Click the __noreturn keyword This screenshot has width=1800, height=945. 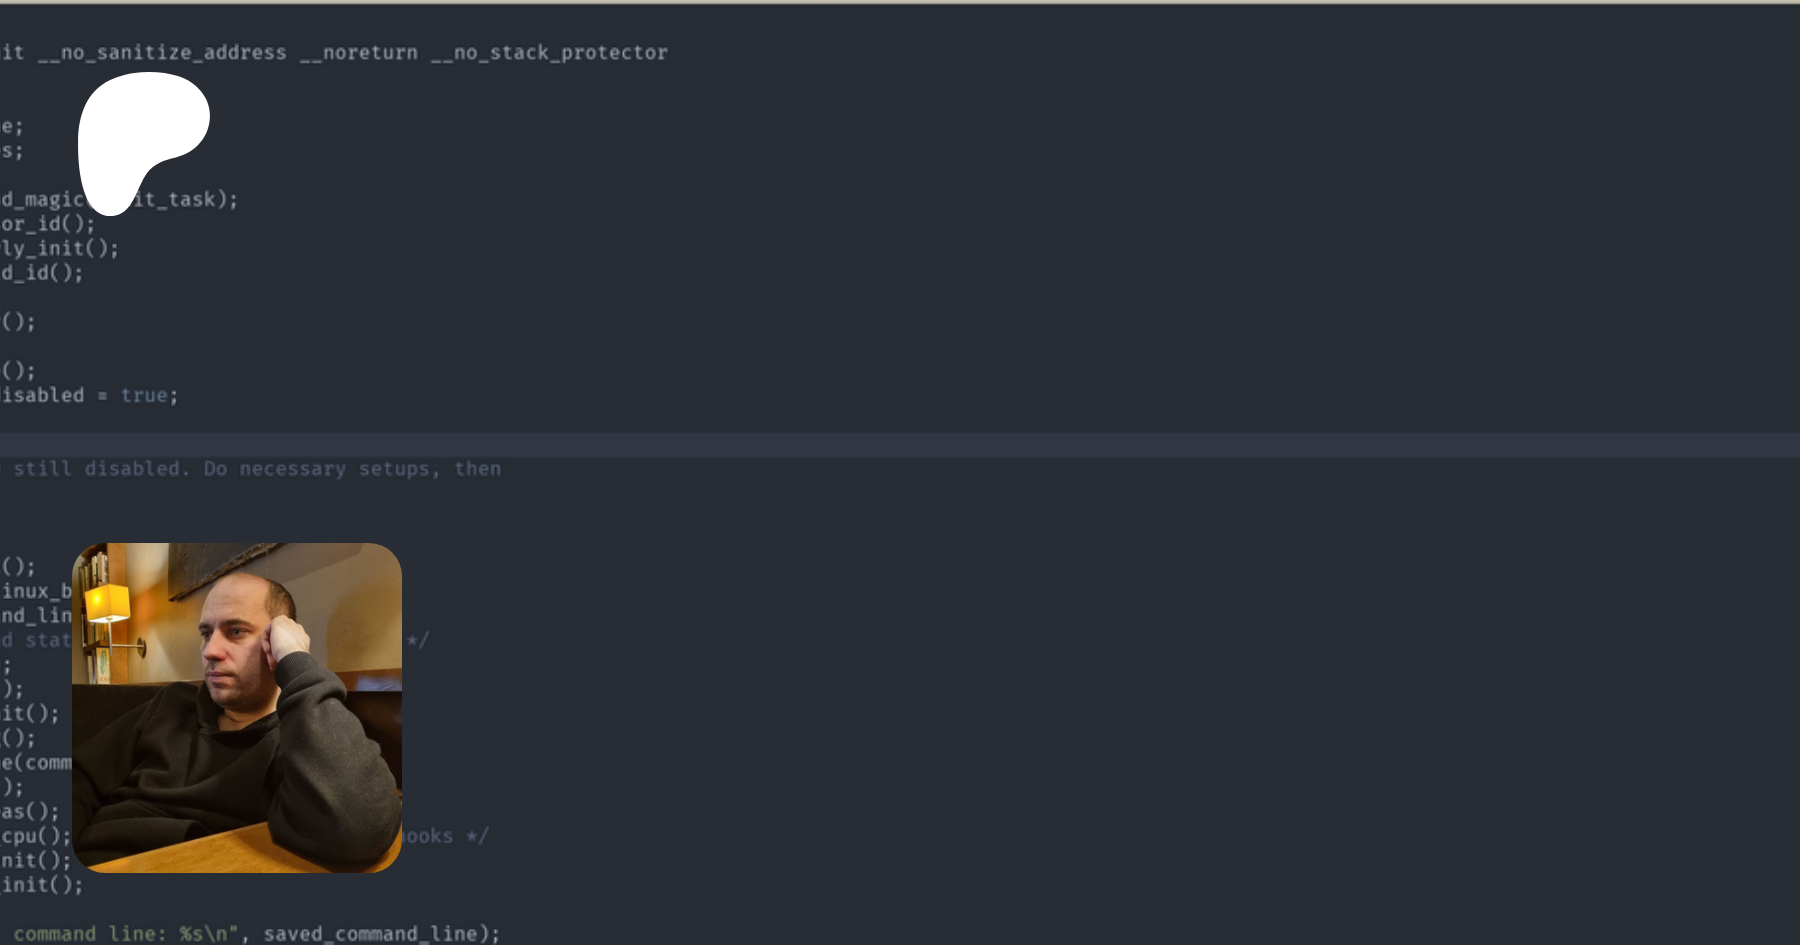[359, 53]
